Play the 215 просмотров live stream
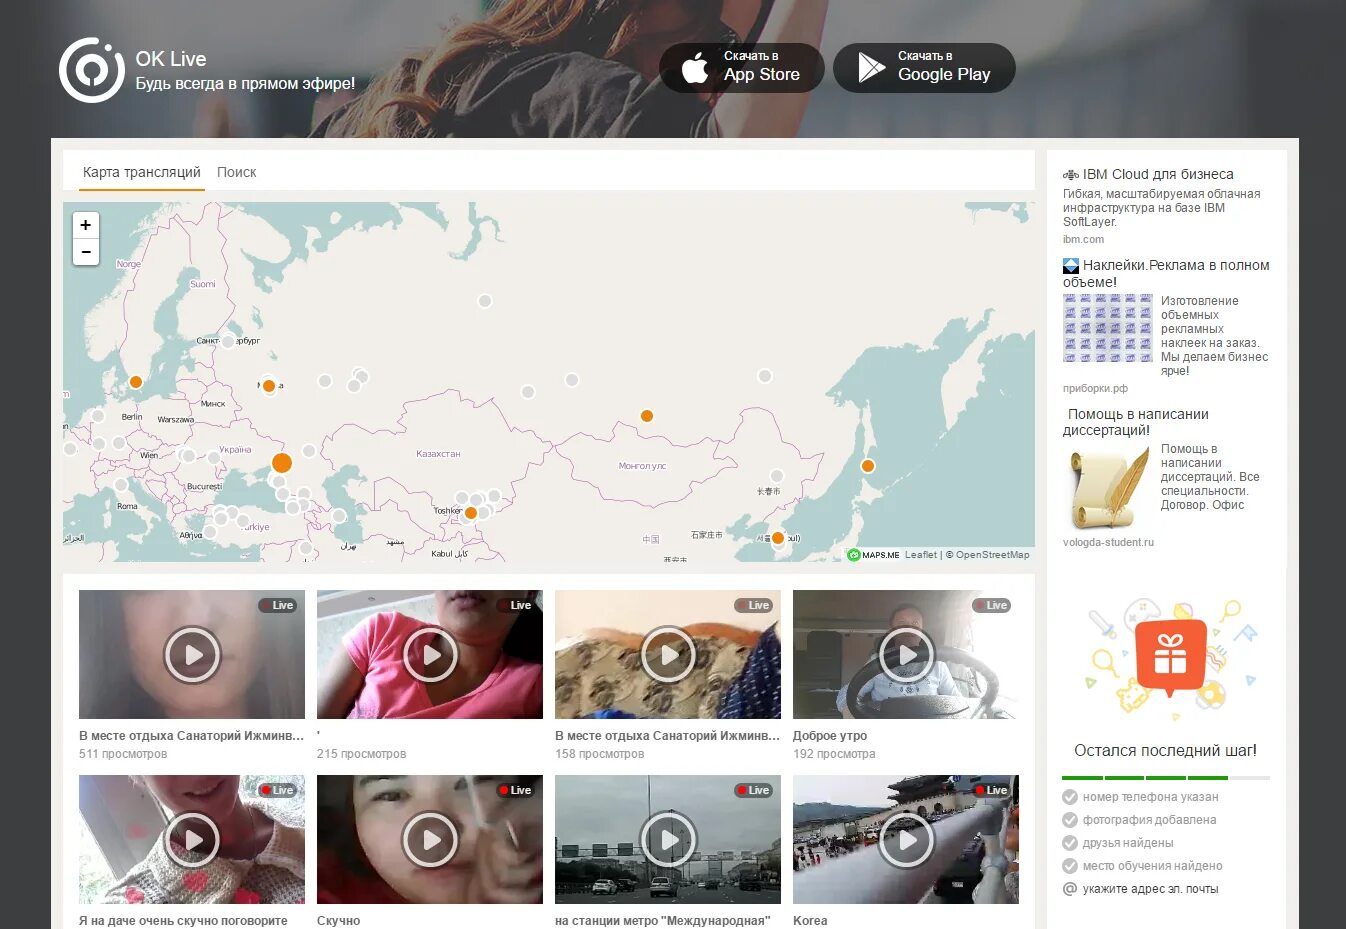Image resolution: width=1346 pixels, height=929 pixels. [430, 654]
